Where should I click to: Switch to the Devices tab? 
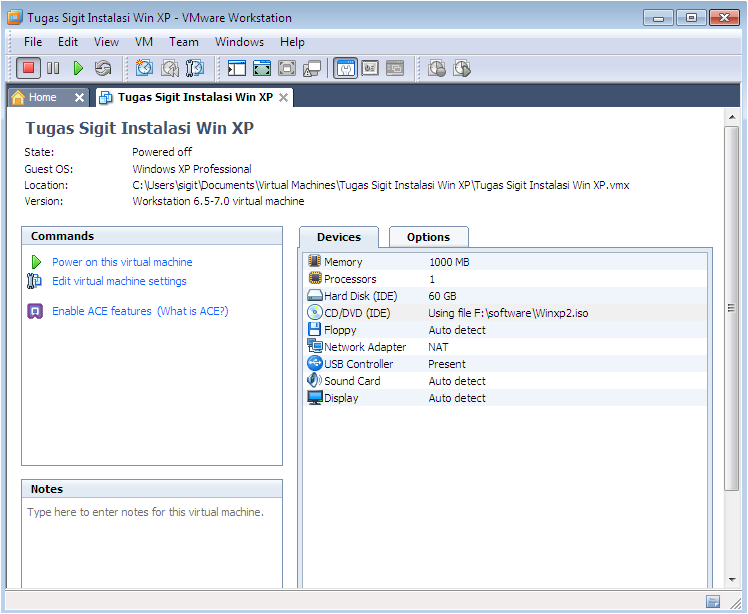tap(339, 237)
